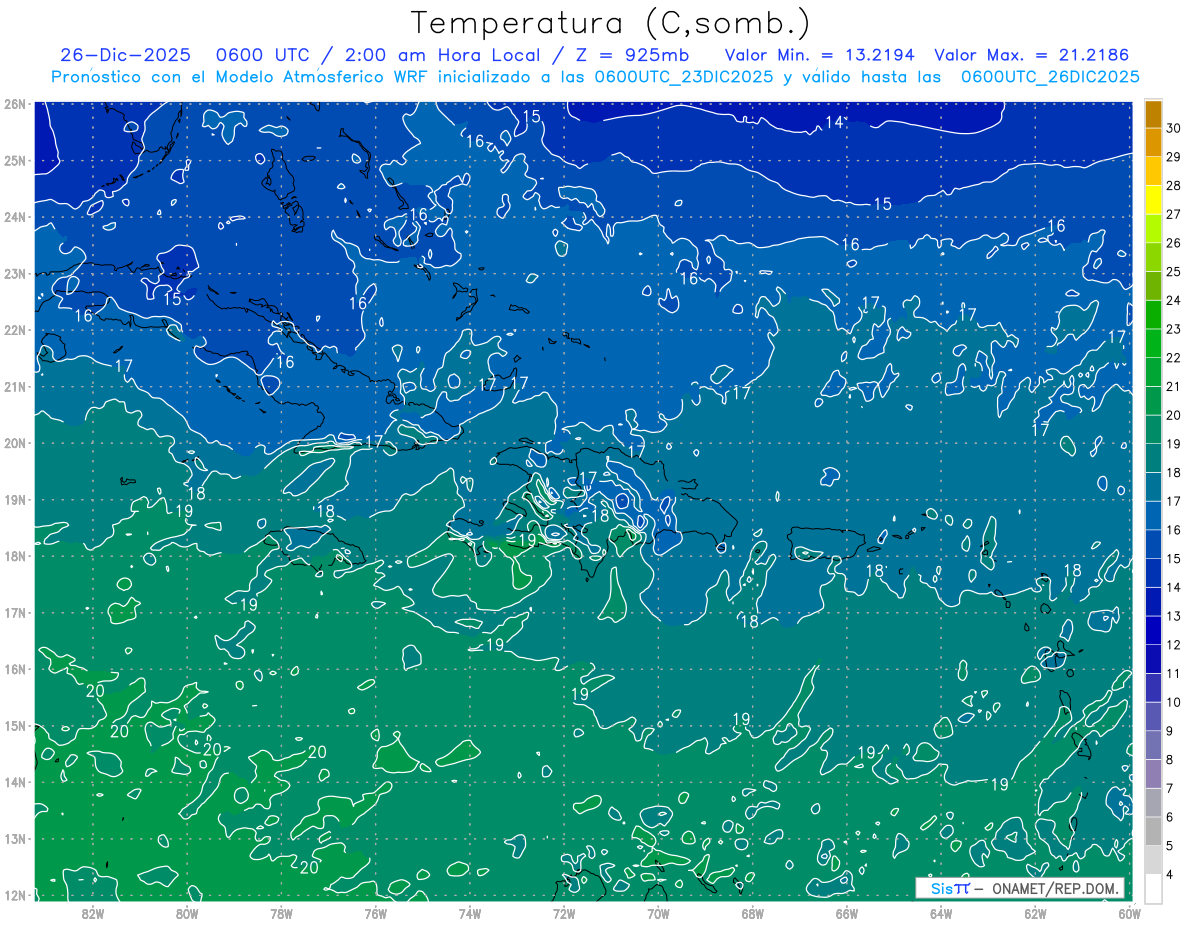Click the color scale label "22"
This screenshot has width=1200, height=927.
[1173, 358]
